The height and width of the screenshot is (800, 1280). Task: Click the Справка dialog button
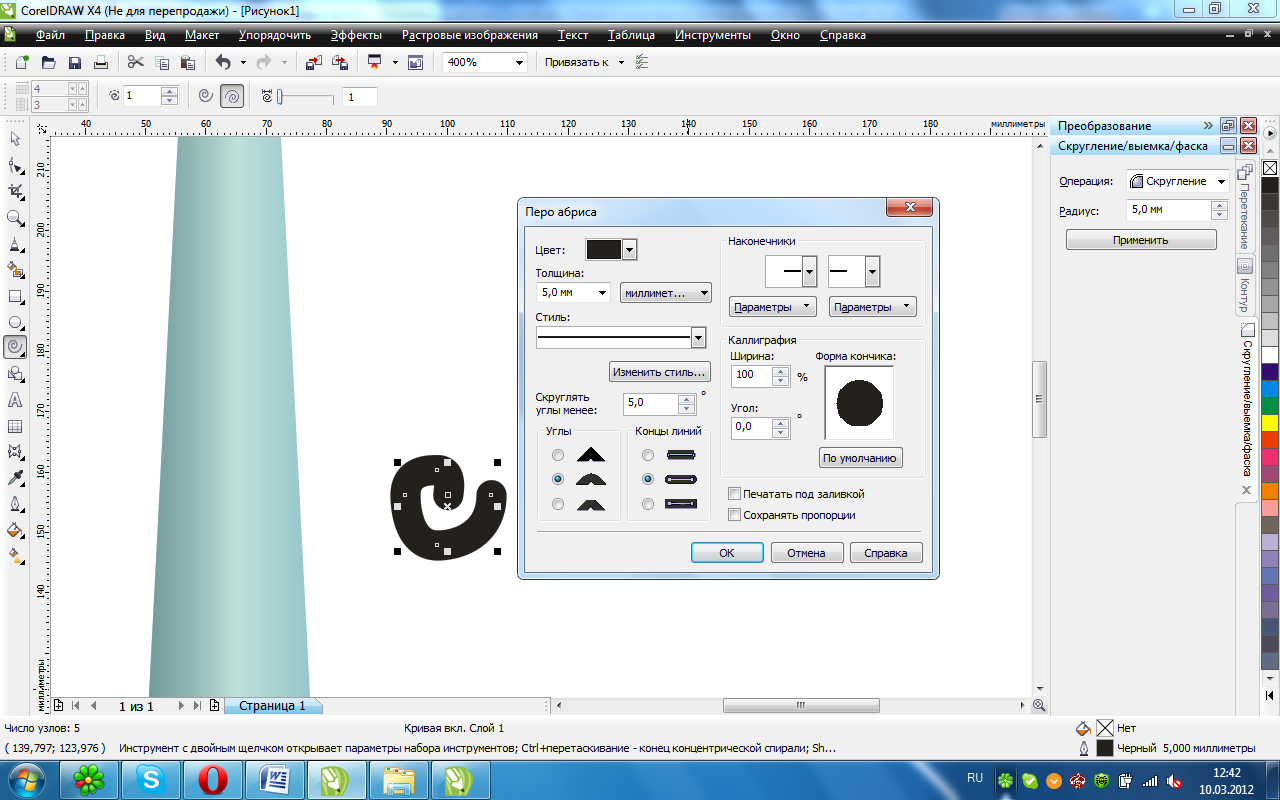coord(886,553)
